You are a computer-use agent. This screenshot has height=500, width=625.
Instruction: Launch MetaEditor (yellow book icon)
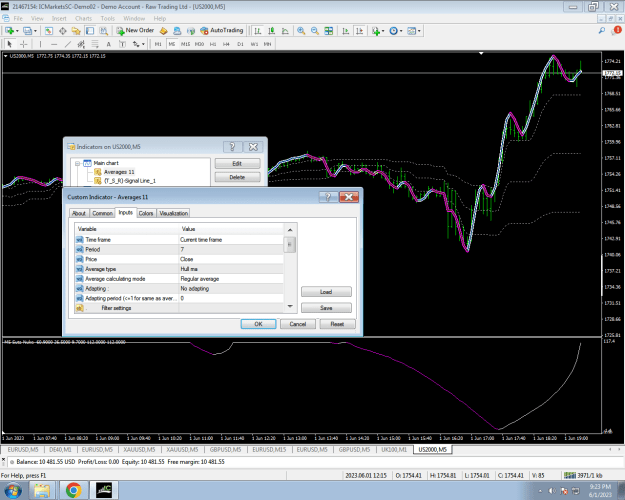[163, 31]
